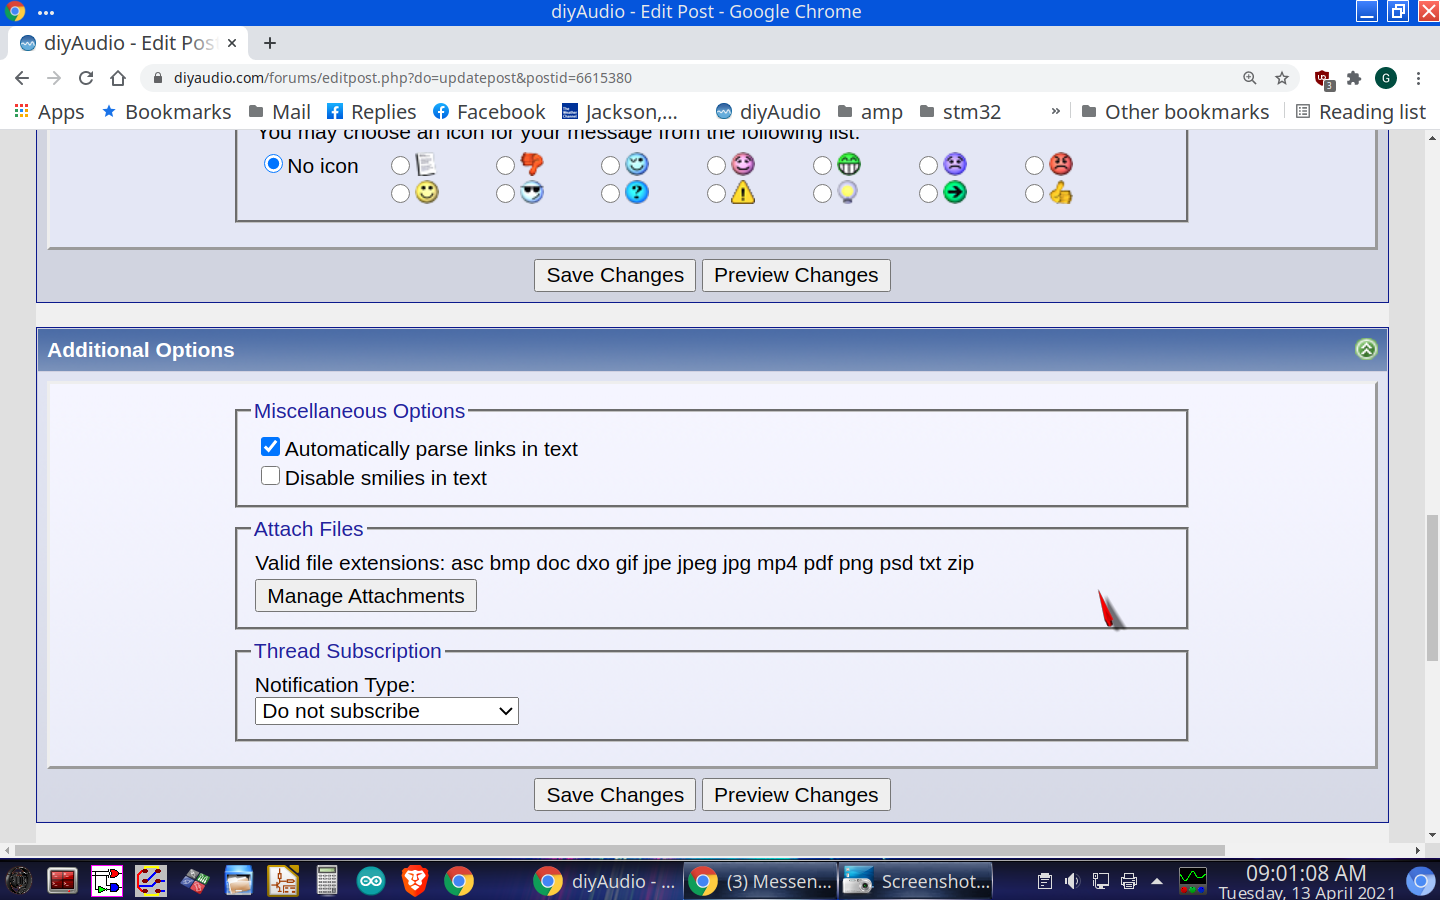The height and width of the screenshot is (900, 1440).
Task: Open the Notification Type dropdown
Action: pos(387,711)
